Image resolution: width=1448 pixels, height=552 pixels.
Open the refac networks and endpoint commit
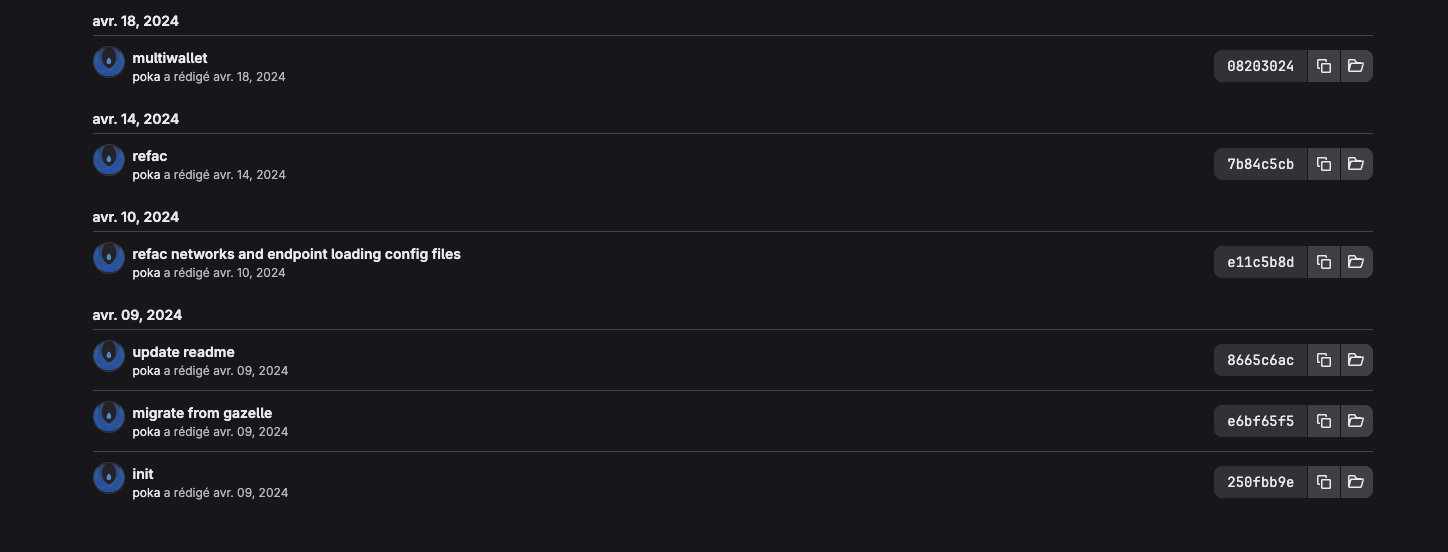pos(296,254)
